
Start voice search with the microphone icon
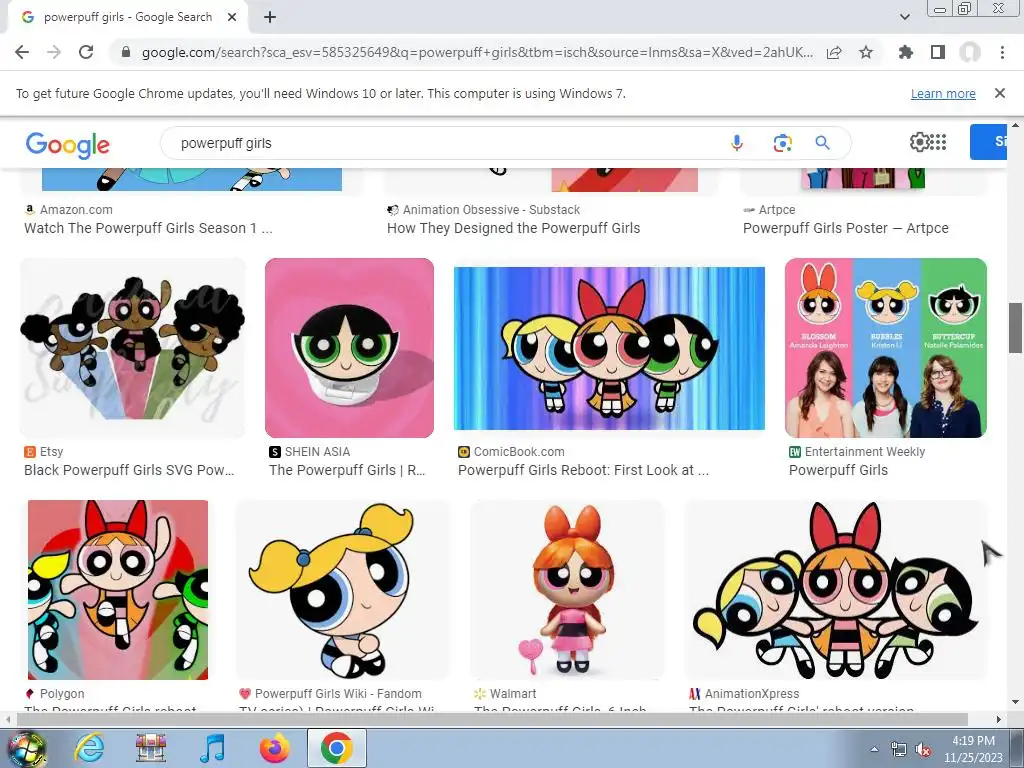737,142
